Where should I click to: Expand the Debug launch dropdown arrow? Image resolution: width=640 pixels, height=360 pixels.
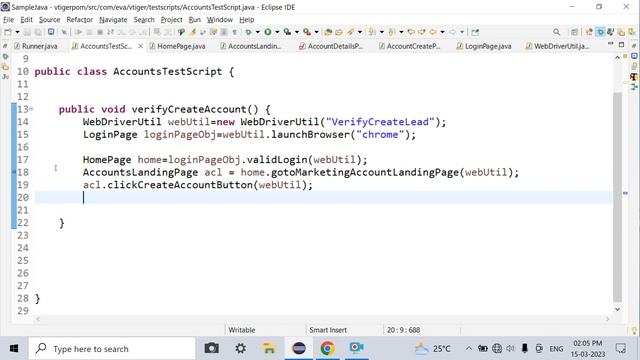coord(258,32)
